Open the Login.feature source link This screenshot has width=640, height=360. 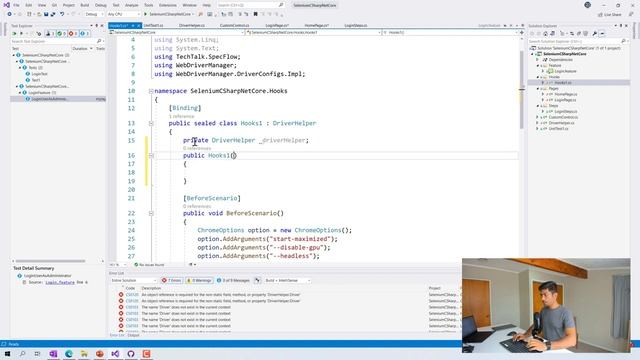(x=60, y=282)
